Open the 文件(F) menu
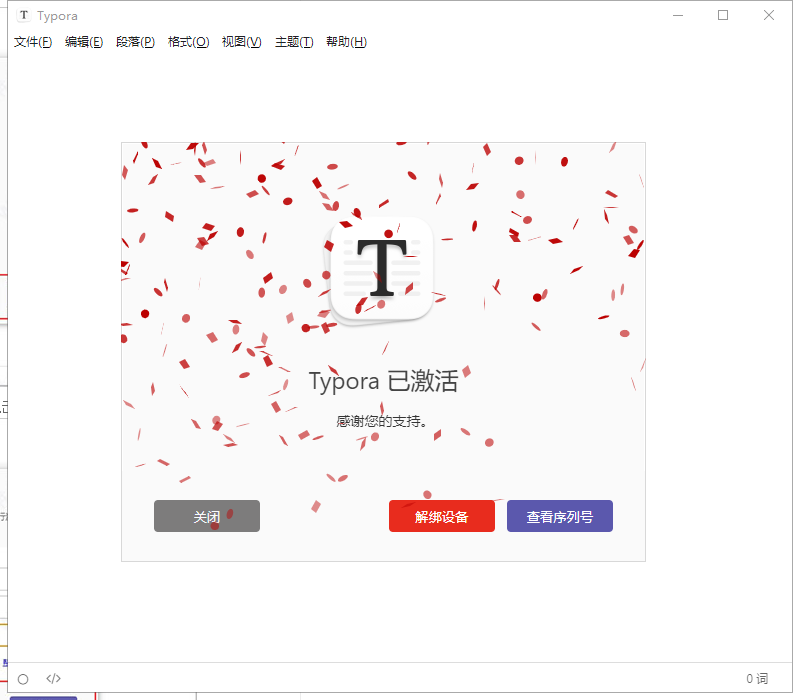 click(33, 42)
